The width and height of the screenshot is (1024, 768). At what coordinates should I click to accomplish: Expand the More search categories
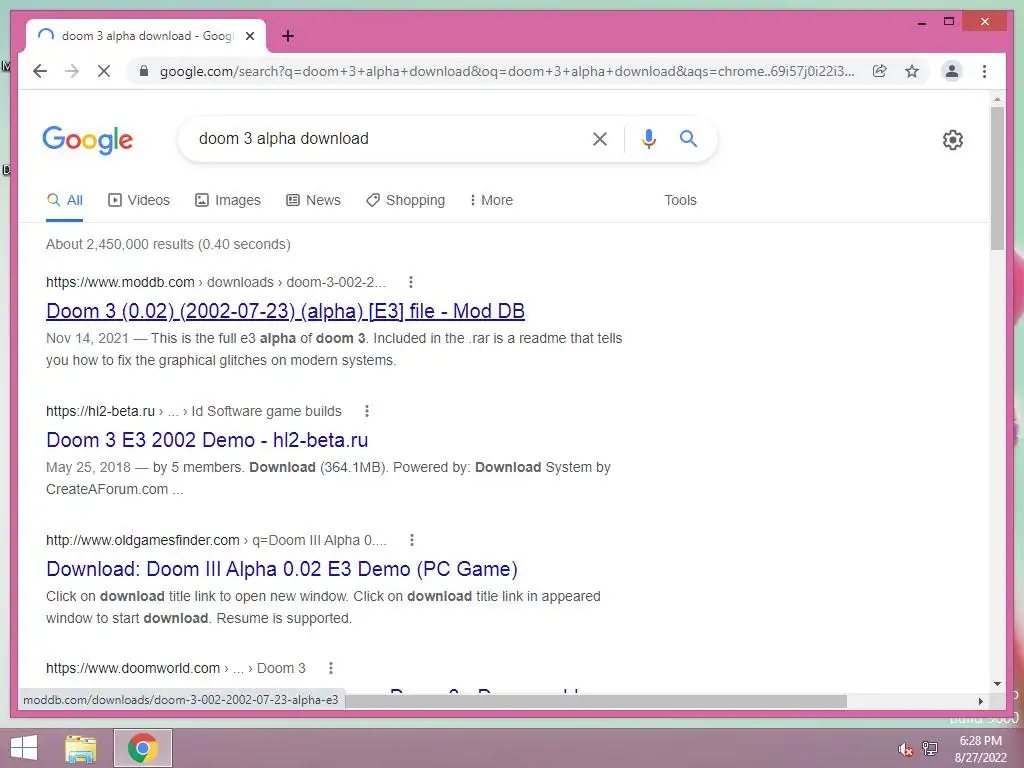pos(491,200)
